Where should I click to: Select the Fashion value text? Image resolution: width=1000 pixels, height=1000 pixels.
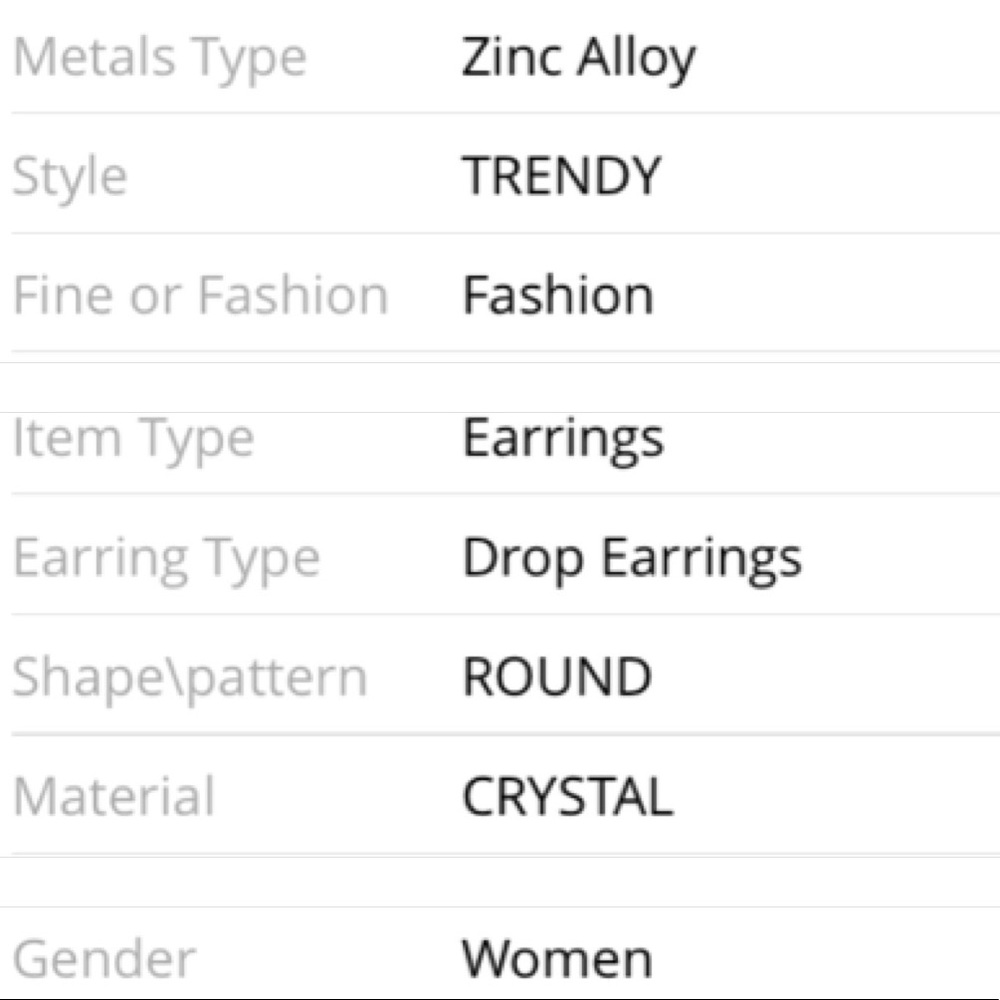[x=558, y=295]
